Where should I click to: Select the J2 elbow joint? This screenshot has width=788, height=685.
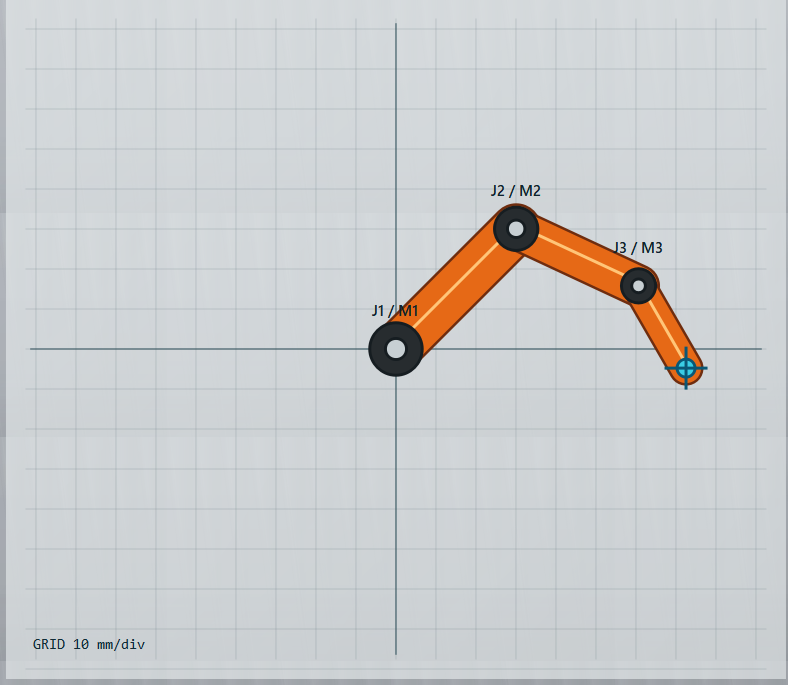coord(516,229)
